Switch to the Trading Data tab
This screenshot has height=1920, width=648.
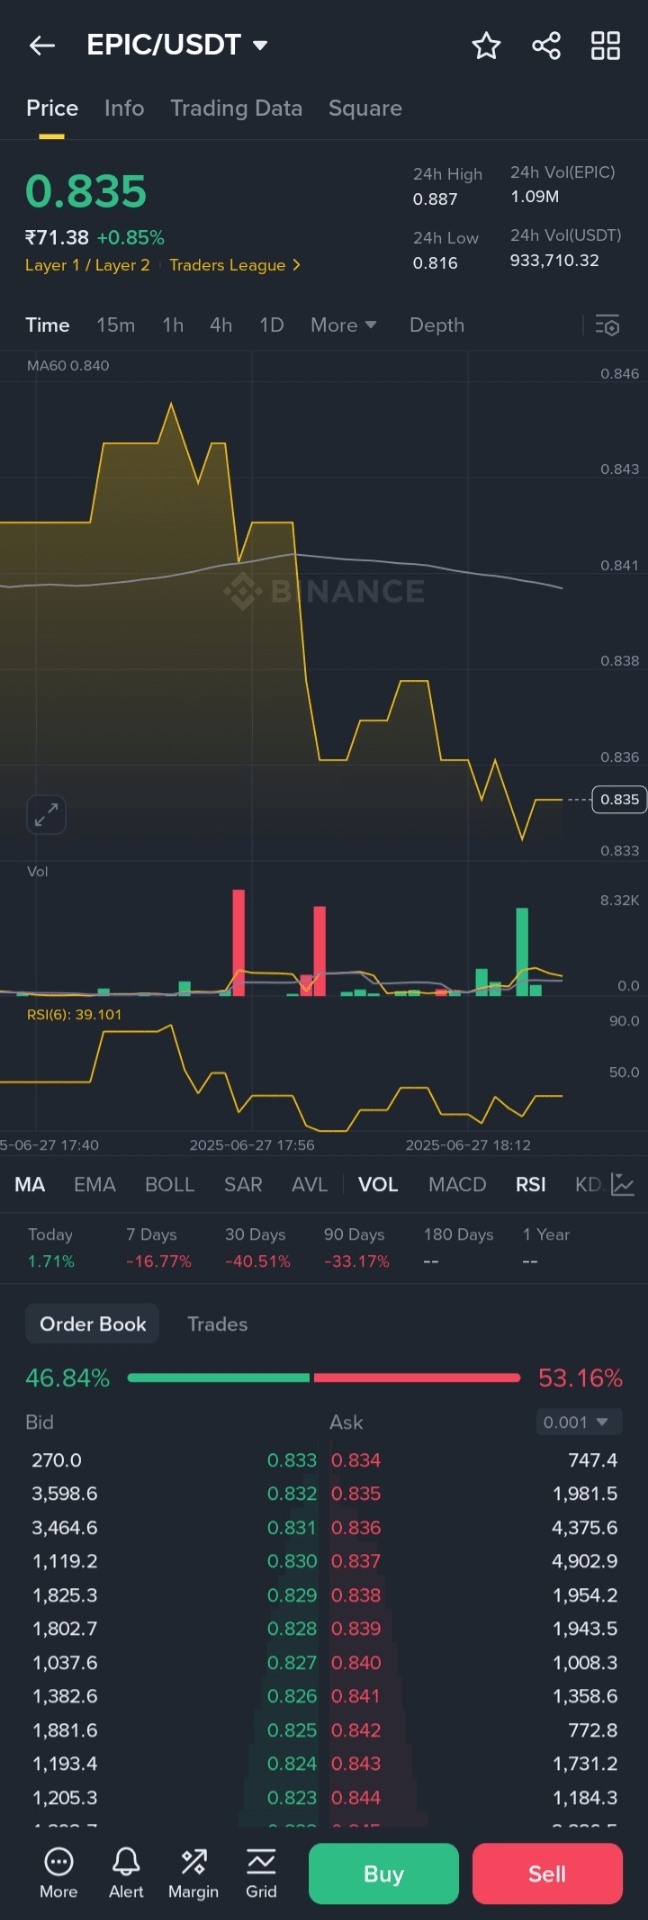[x=236, y=108]
